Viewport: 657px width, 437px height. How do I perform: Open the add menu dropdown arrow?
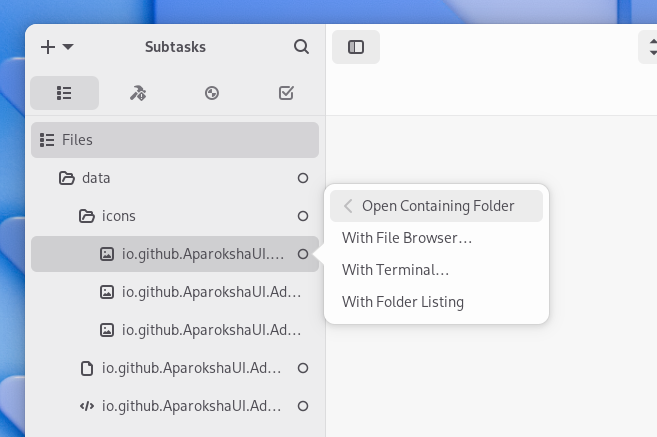pos(68,47)
